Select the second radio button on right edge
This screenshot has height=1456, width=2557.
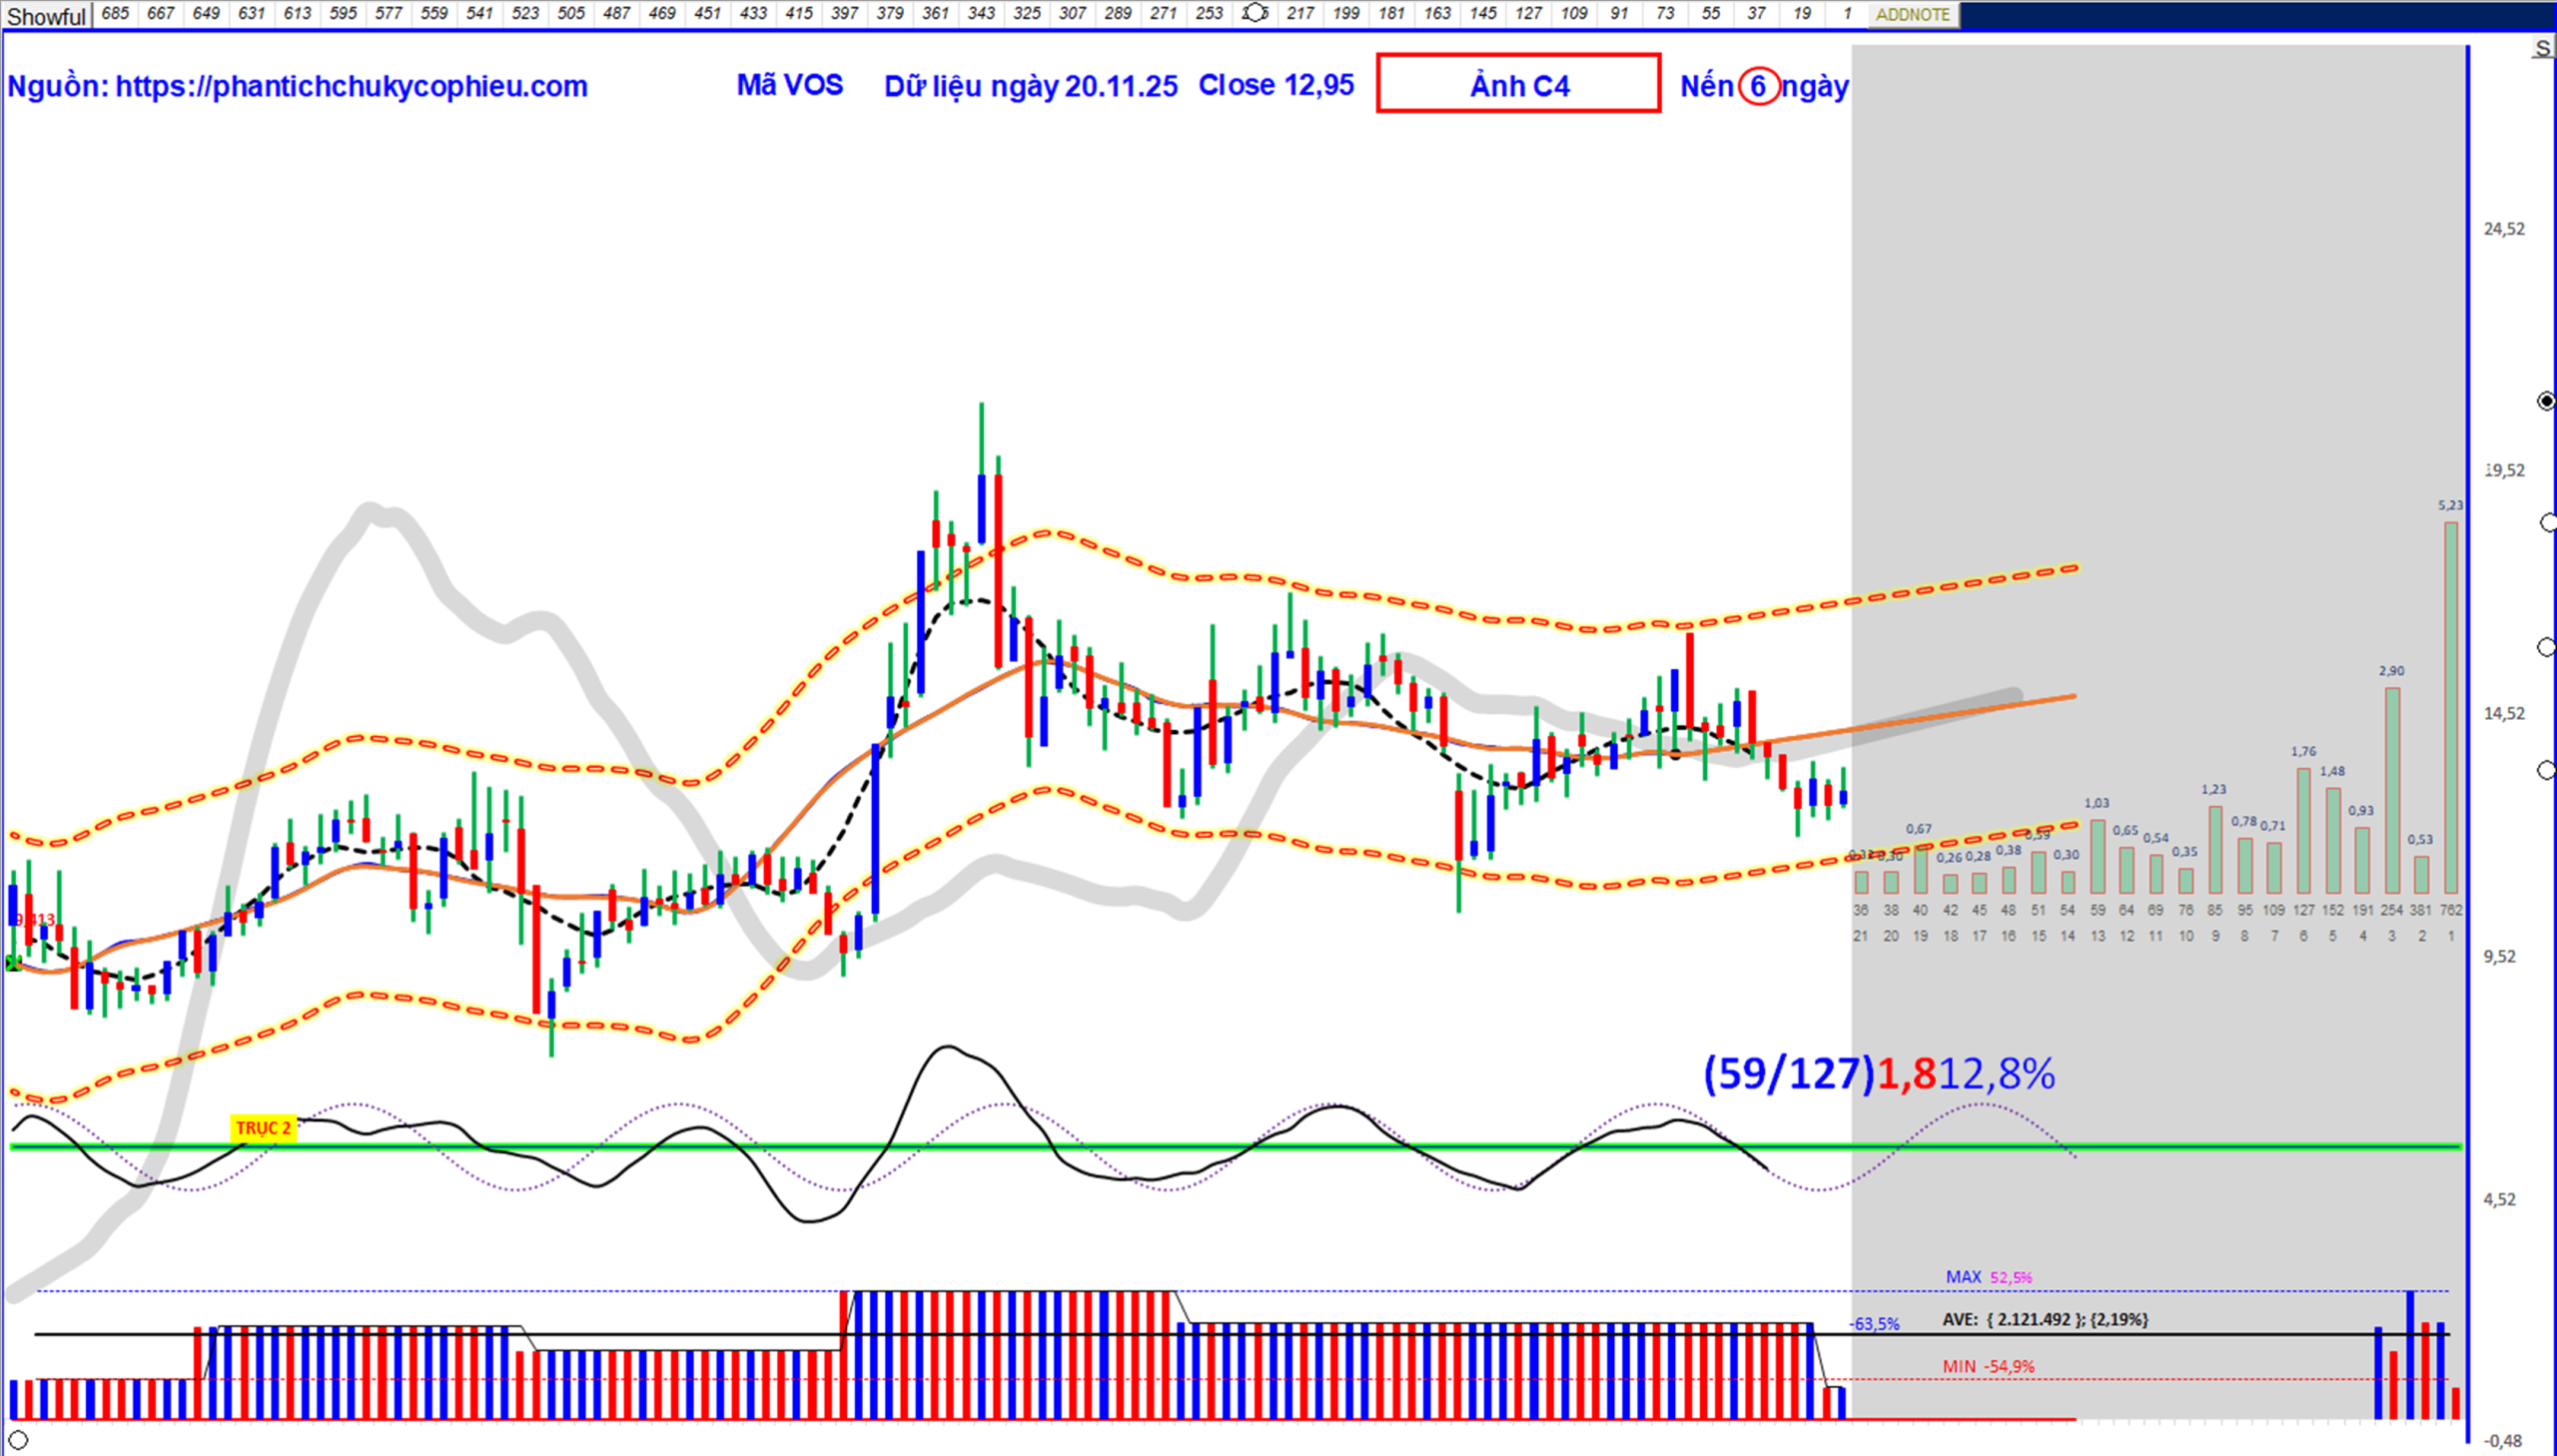[x=2547, y=523]
